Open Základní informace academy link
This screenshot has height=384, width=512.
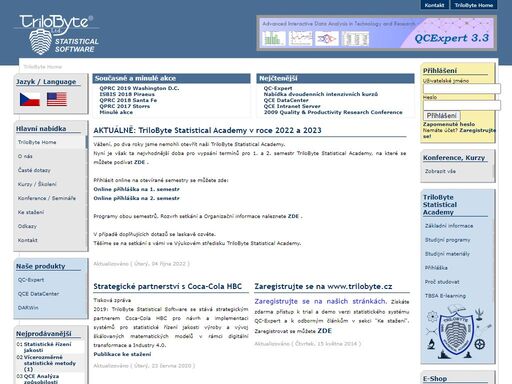click(449, 226)
